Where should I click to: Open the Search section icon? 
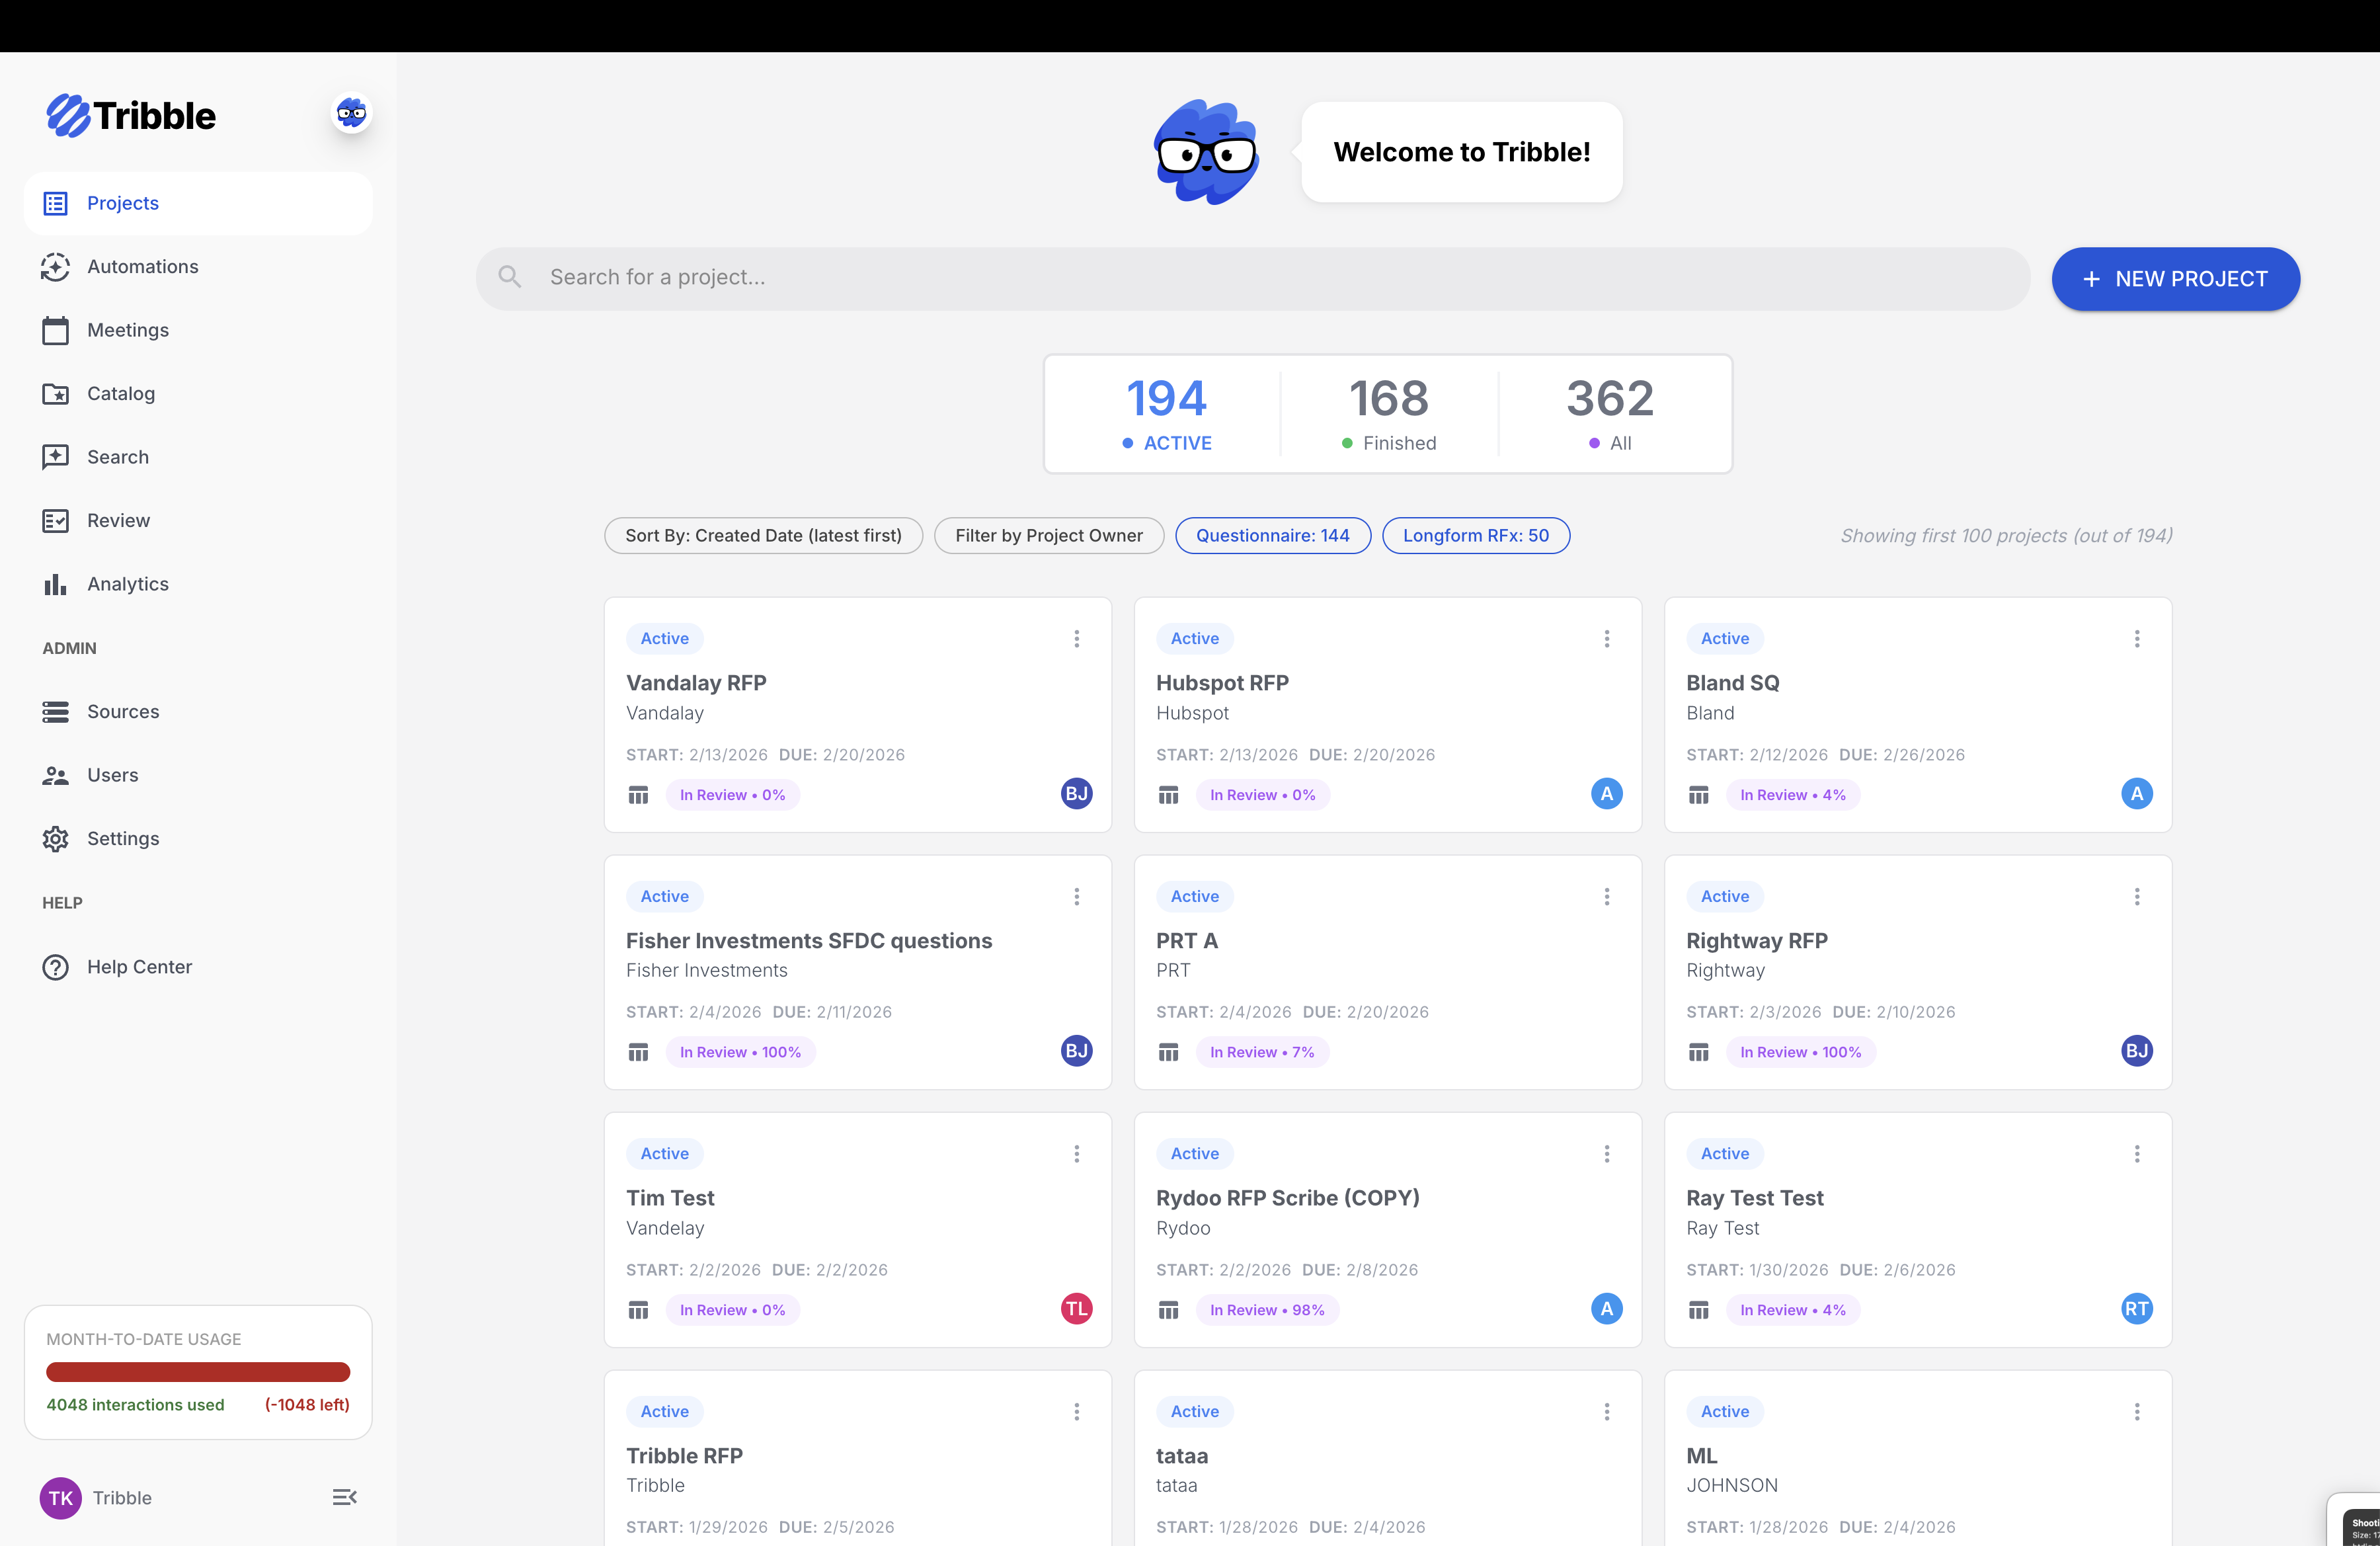pyautogui.click(x=56, y=457)
